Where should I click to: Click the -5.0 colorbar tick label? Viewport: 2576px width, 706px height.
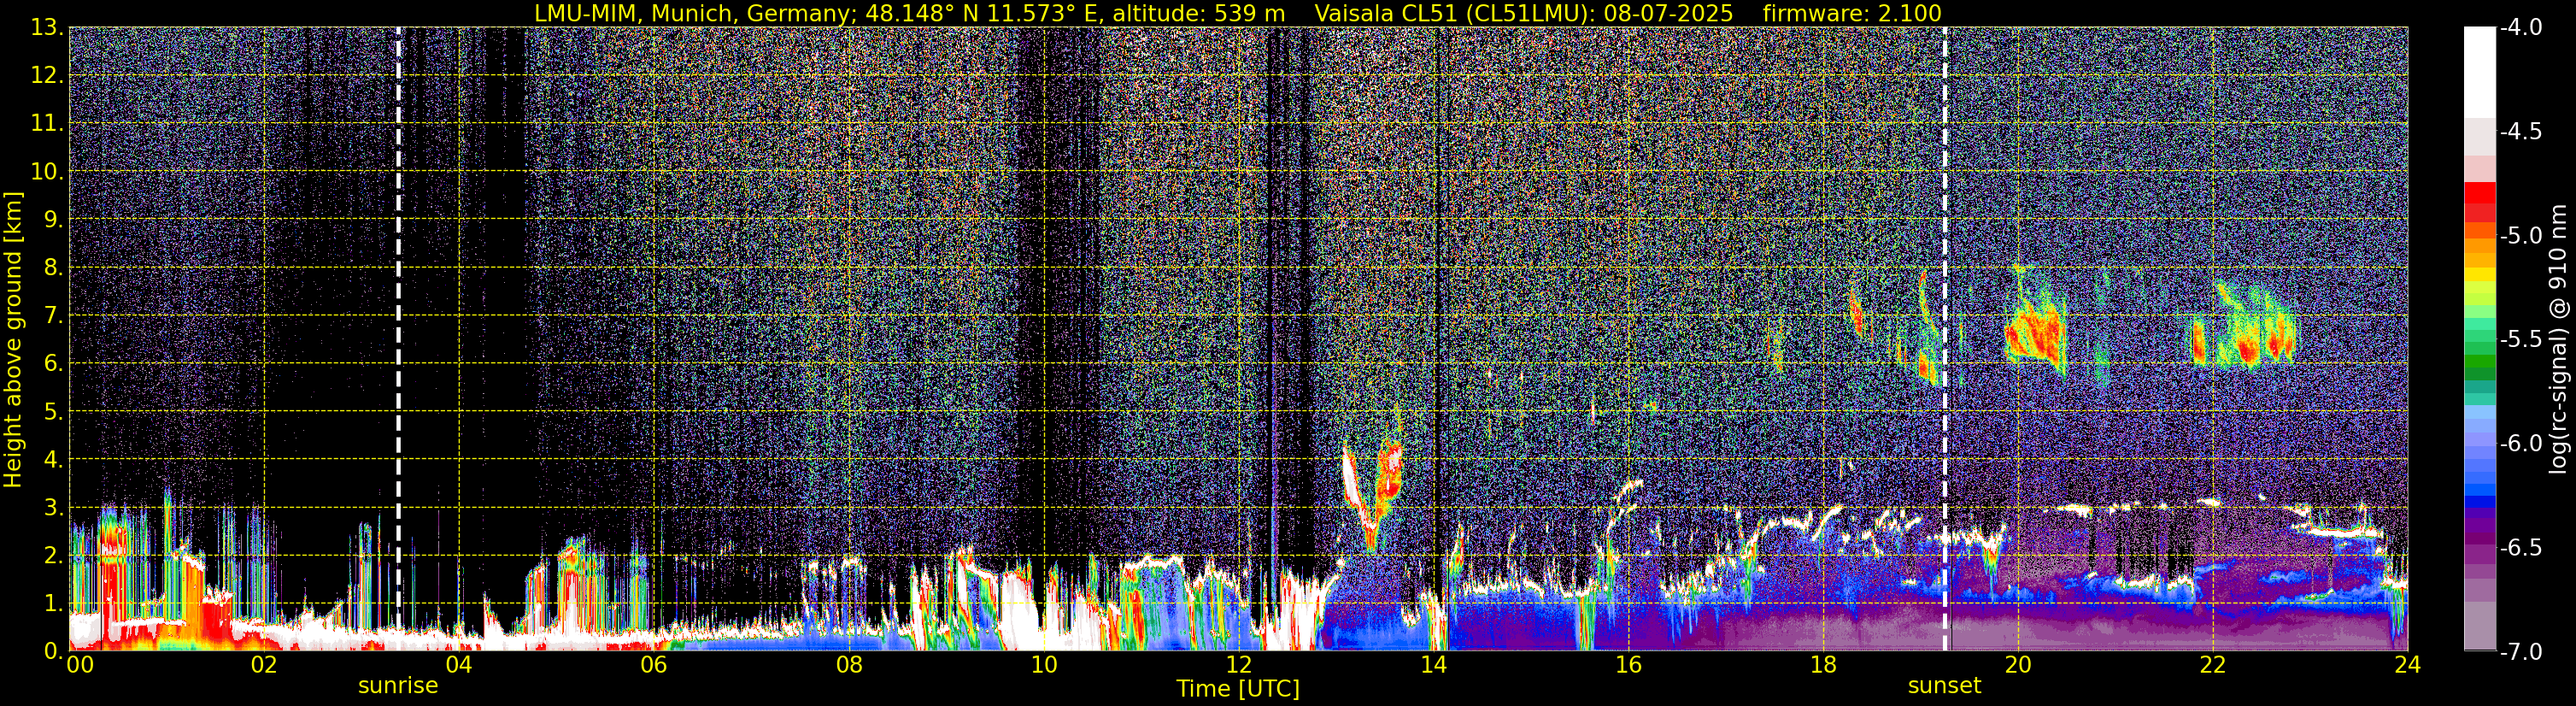(x=2520, y=236)
